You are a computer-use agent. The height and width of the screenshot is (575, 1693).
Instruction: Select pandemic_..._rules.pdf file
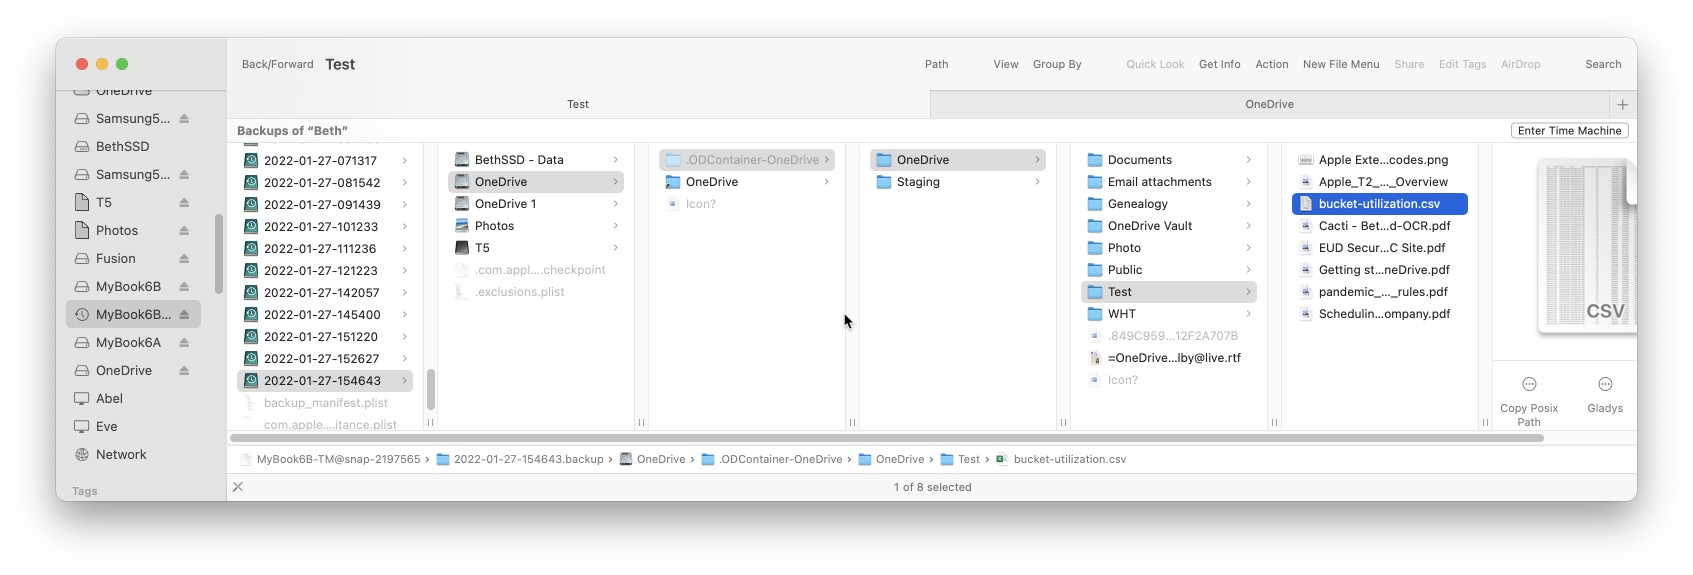point(1379,291)
